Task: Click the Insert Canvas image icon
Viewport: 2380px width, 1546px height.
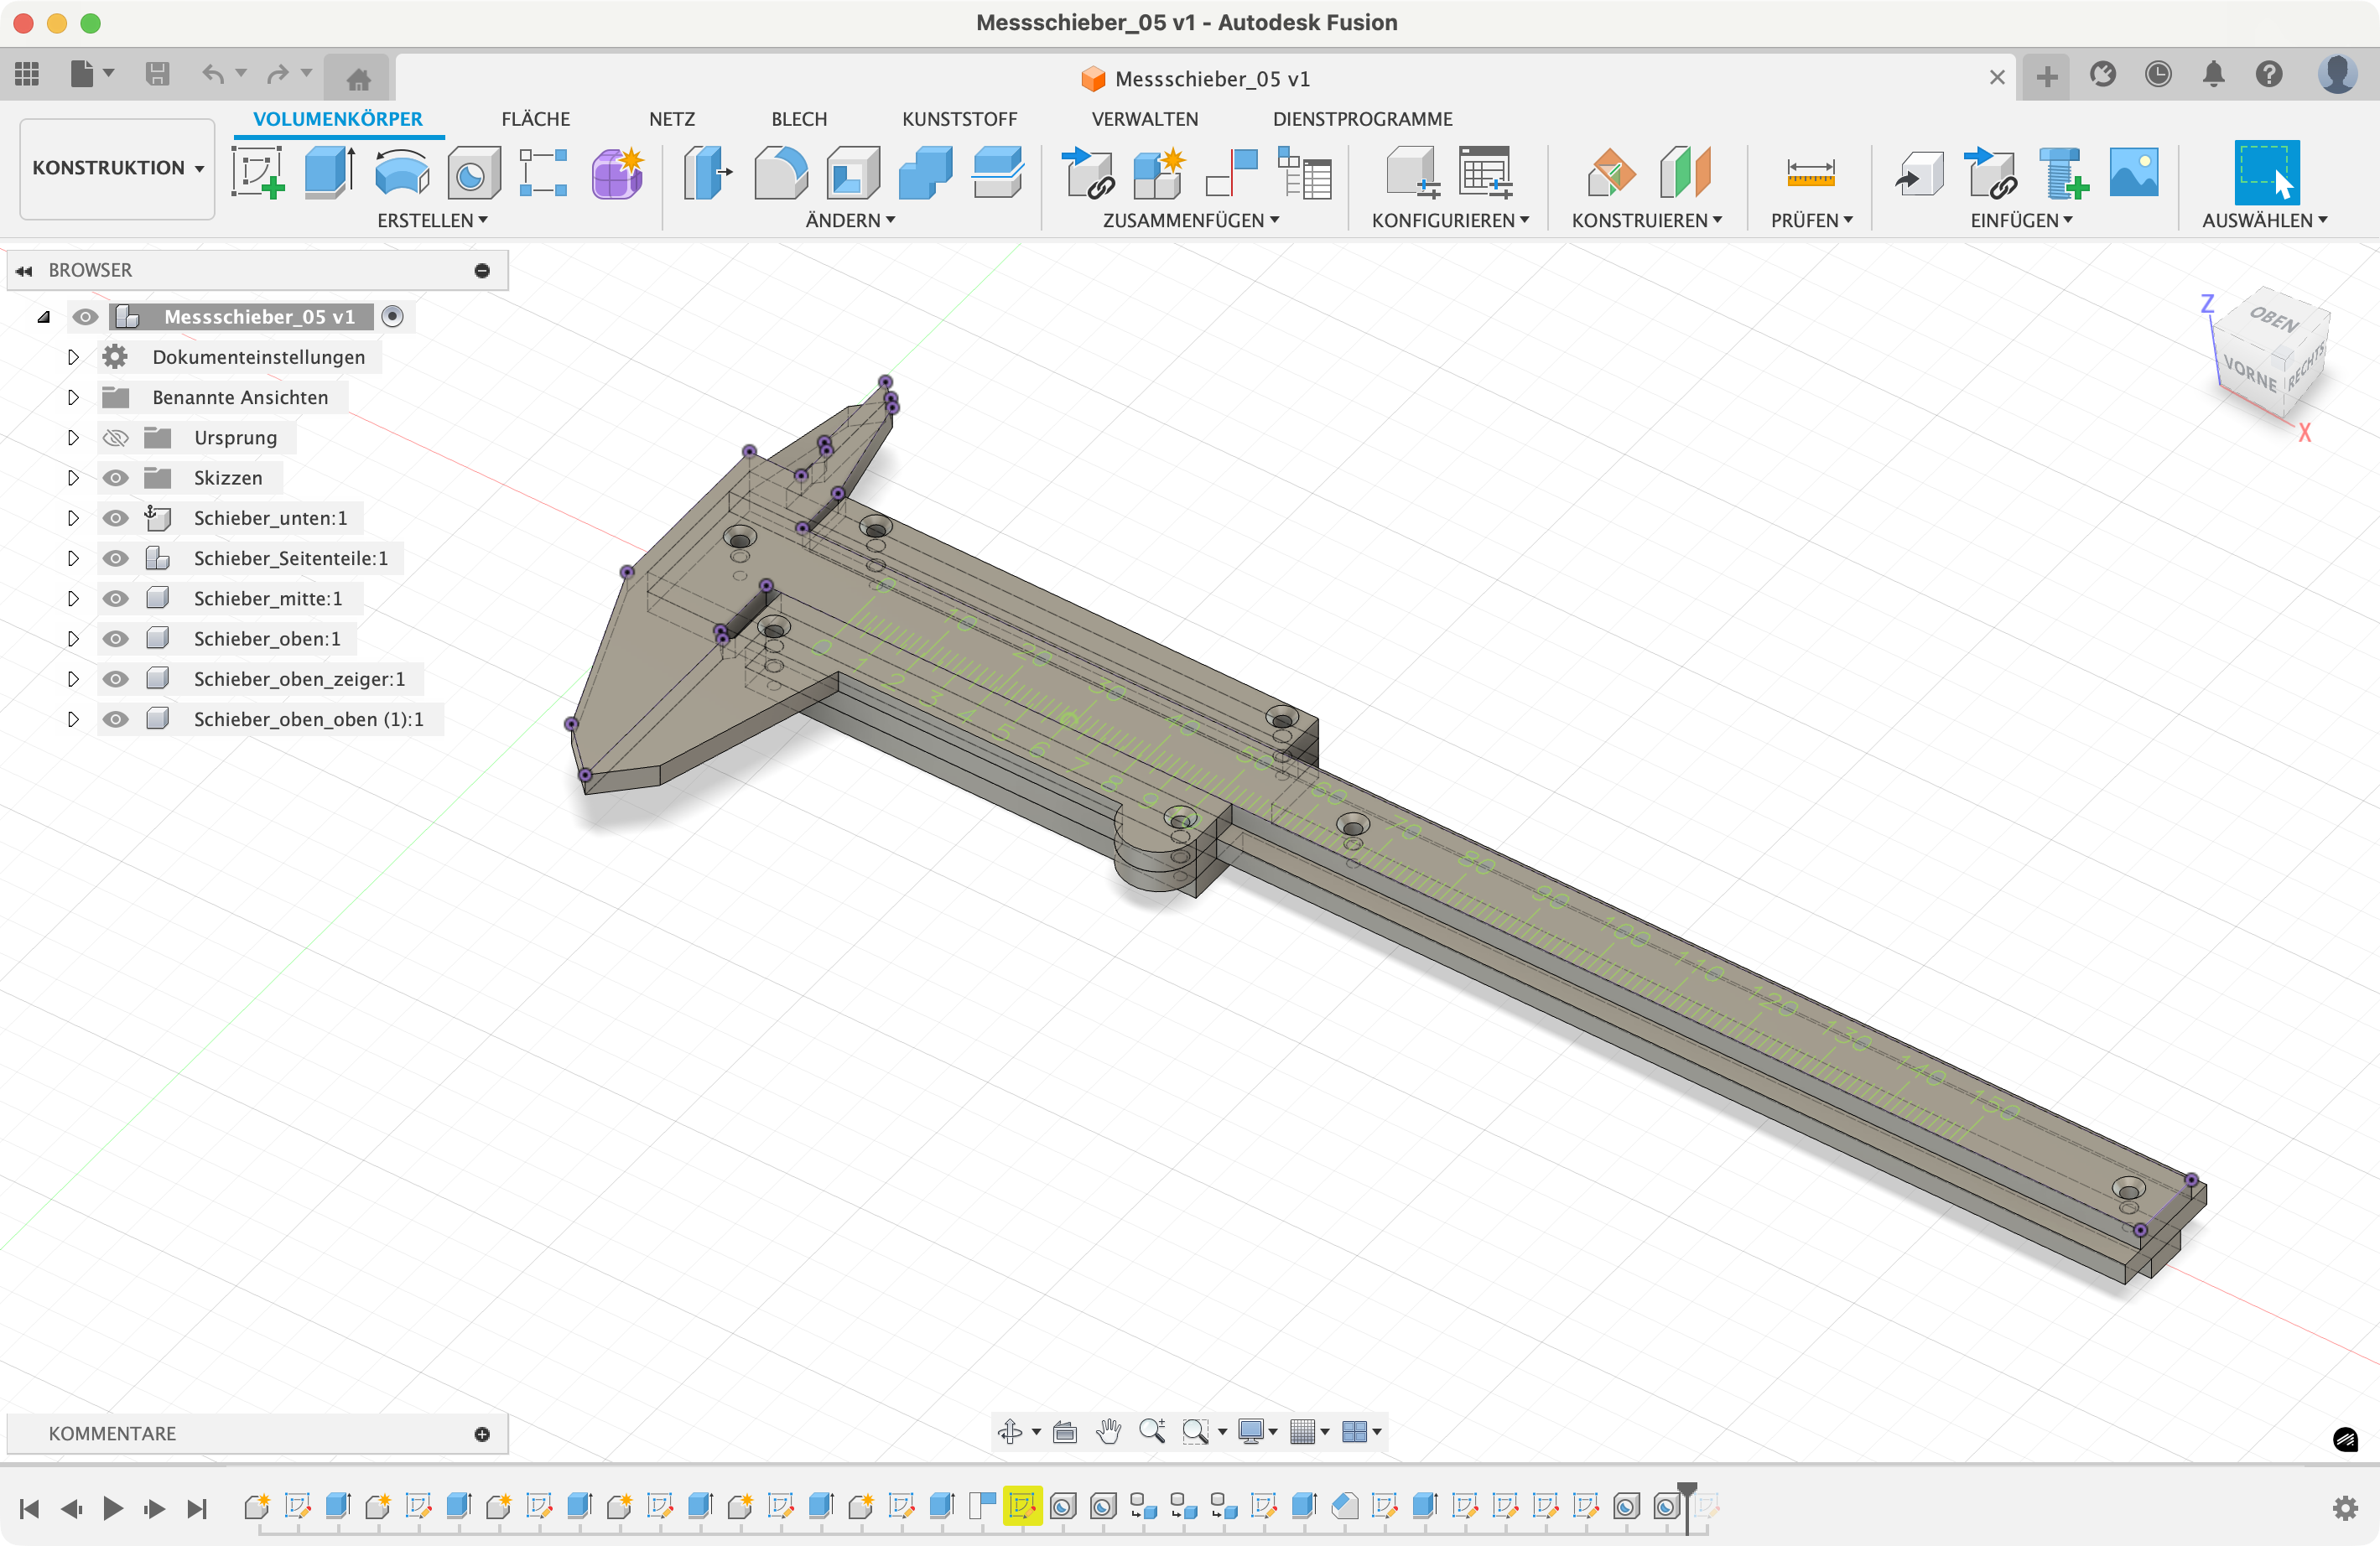Action: (x=2133, y=172)
